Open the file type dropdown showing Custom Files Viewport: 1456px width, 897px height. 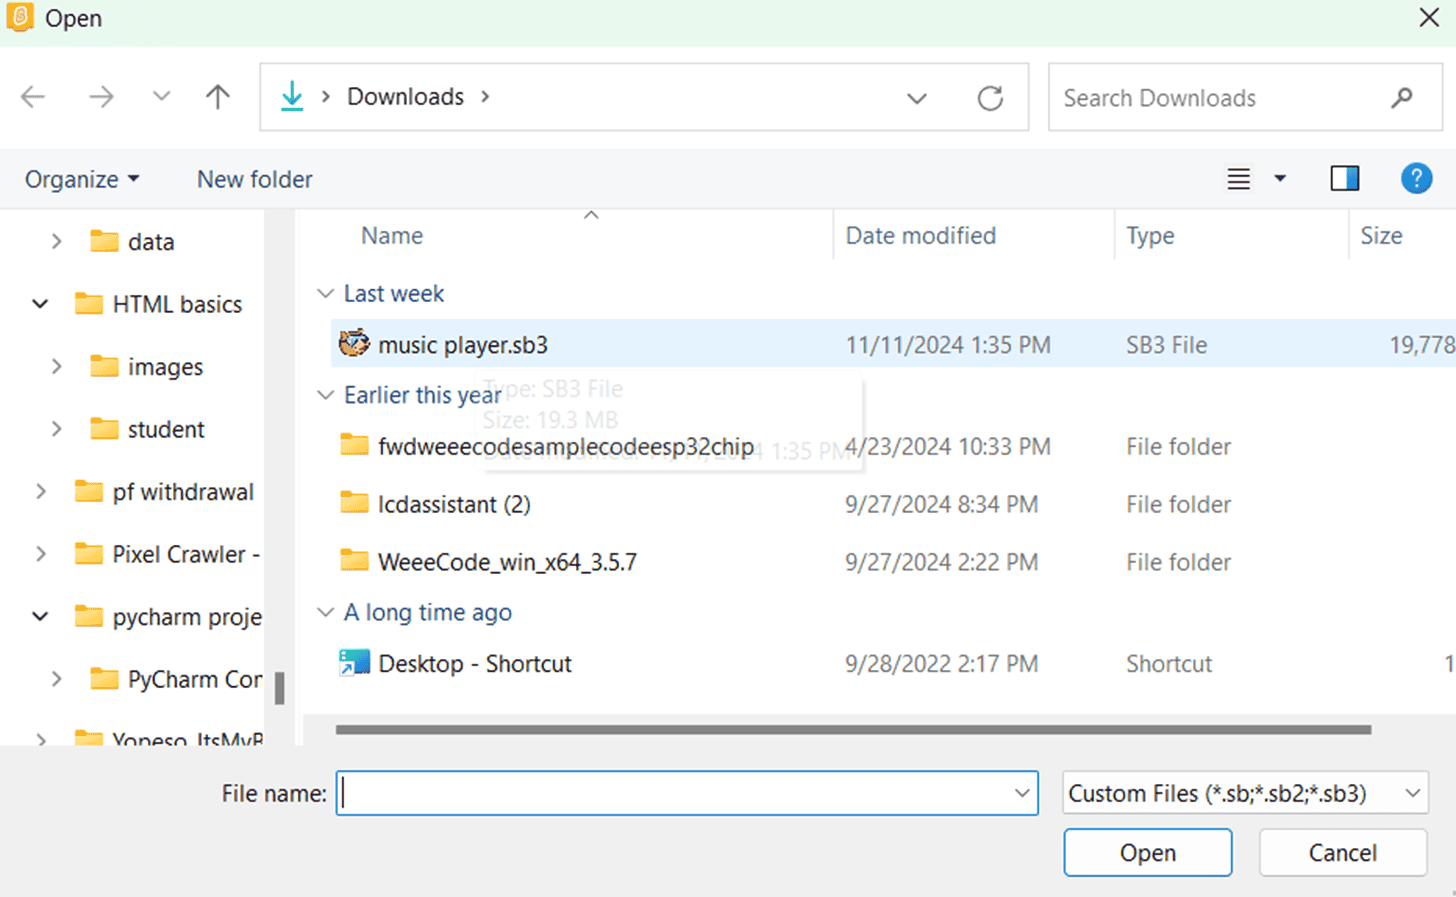(x=1243, y=793)
